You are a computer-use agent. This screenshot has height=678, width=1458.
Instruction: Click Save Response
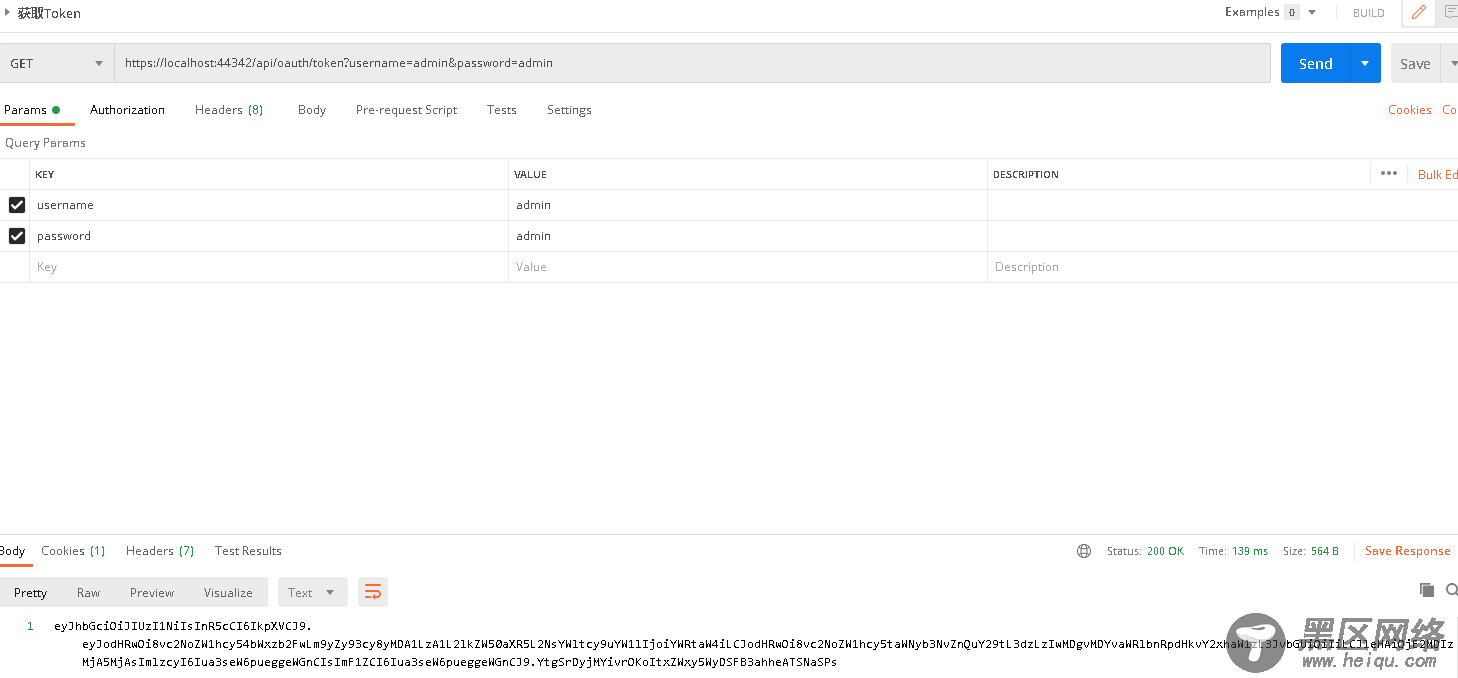(x=1407, y=551)
